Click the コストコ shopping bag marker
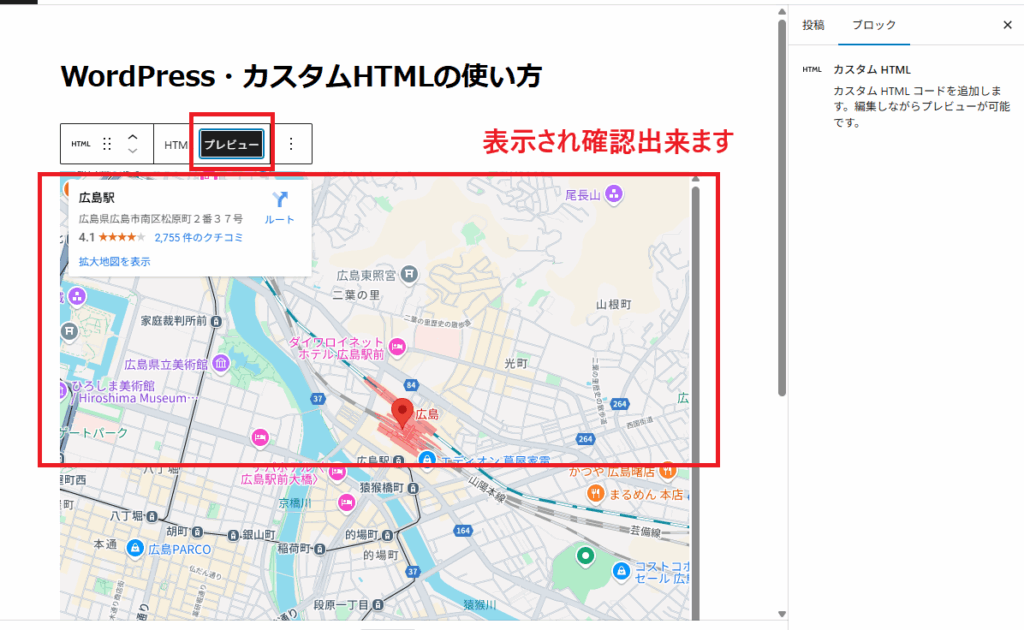The height and width of the screenshot is (630, 1024). coord(621,571)
